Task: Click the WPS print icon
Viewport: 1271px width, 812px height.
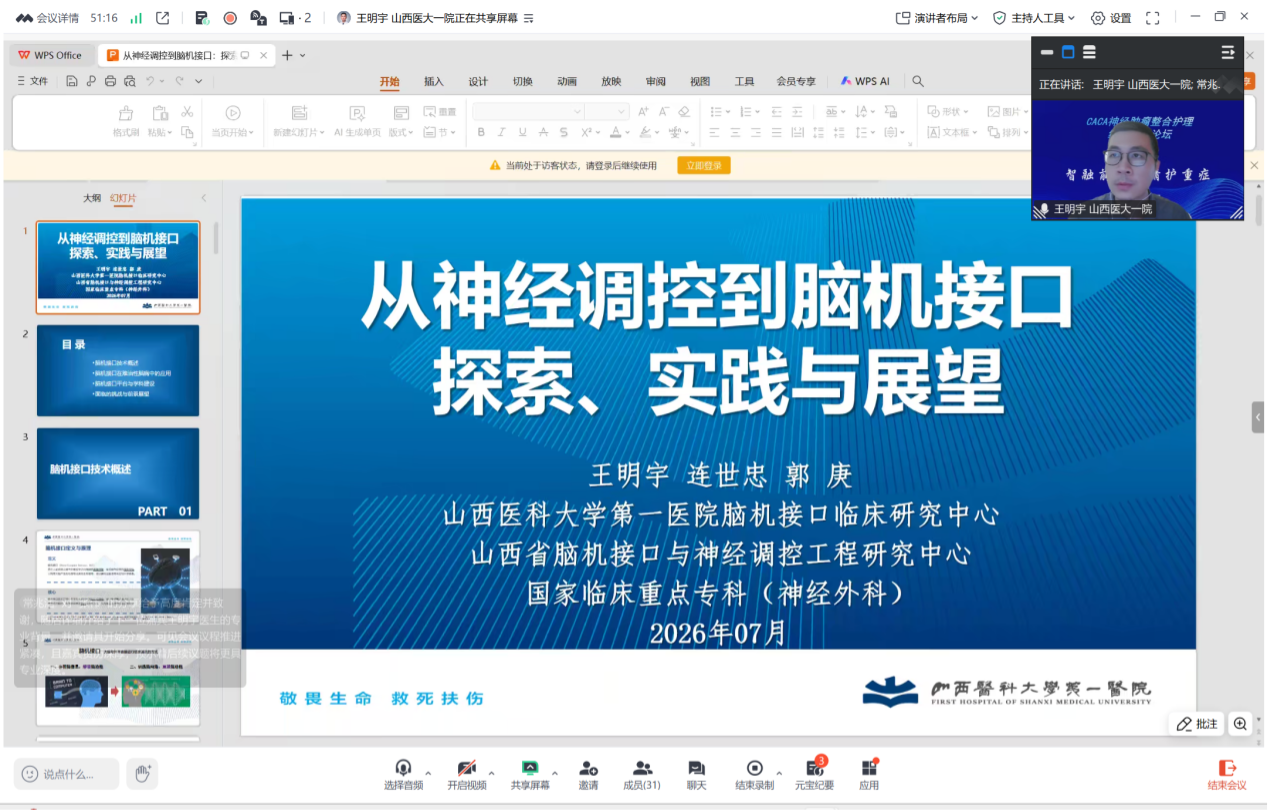Action: pos(111,81)
